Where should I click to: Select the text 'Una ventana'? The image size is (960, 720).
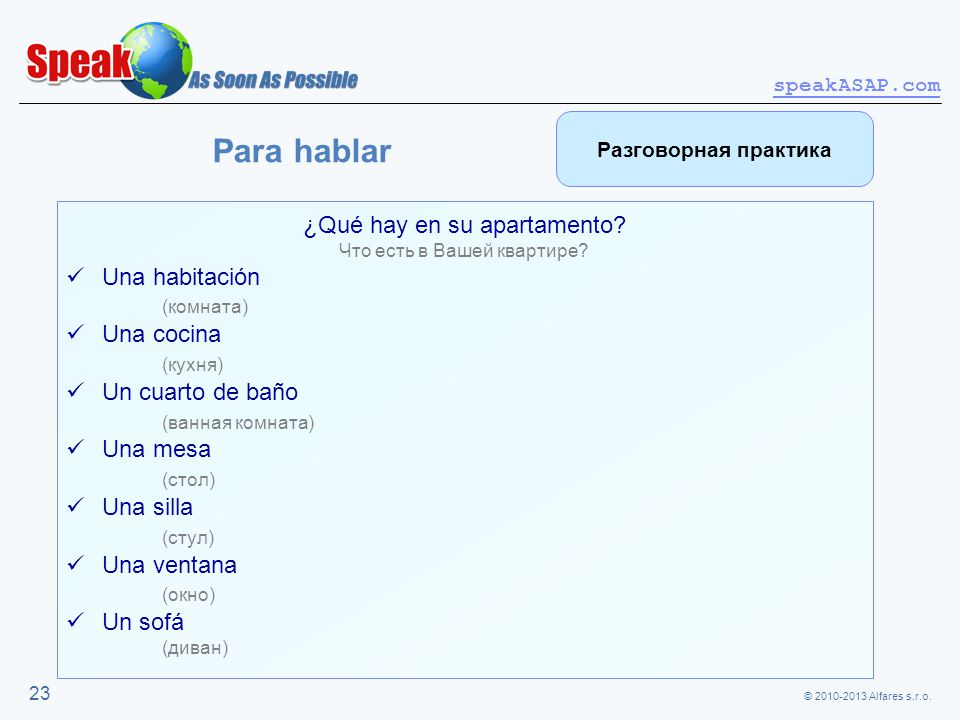click(170, 564)
